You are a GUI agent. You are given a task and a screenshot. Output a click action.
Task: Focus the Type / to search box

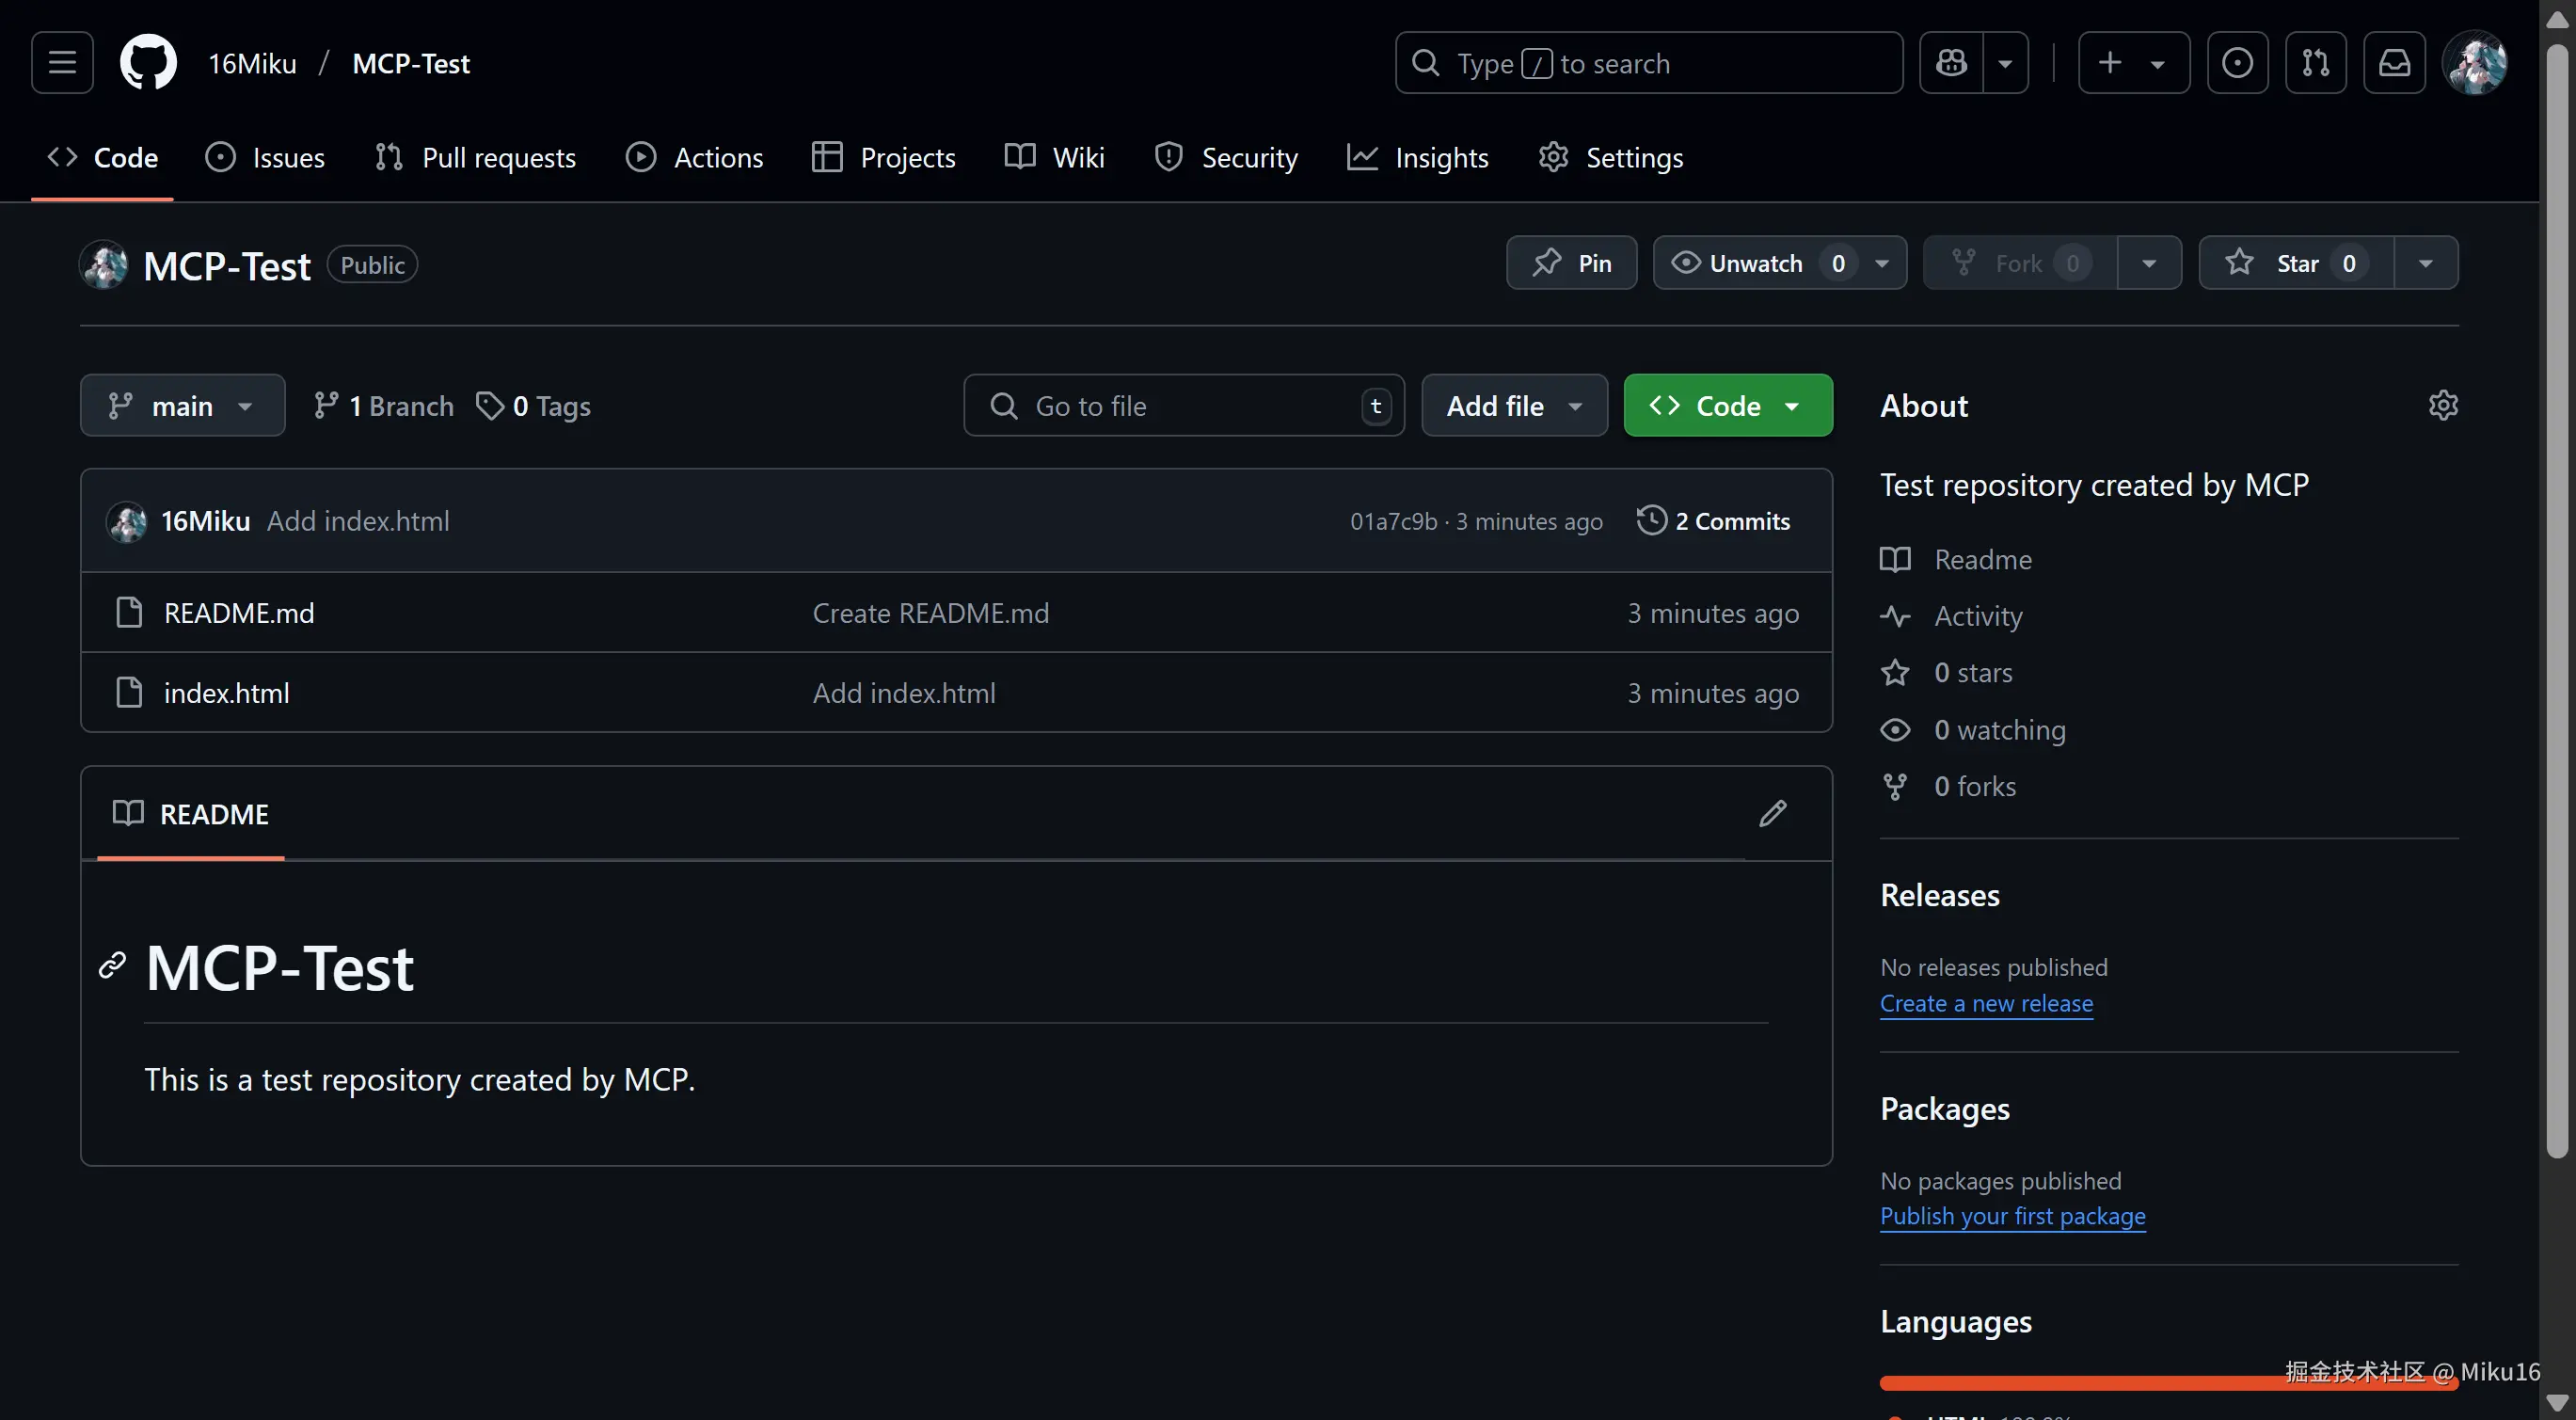coord(1649,63)
